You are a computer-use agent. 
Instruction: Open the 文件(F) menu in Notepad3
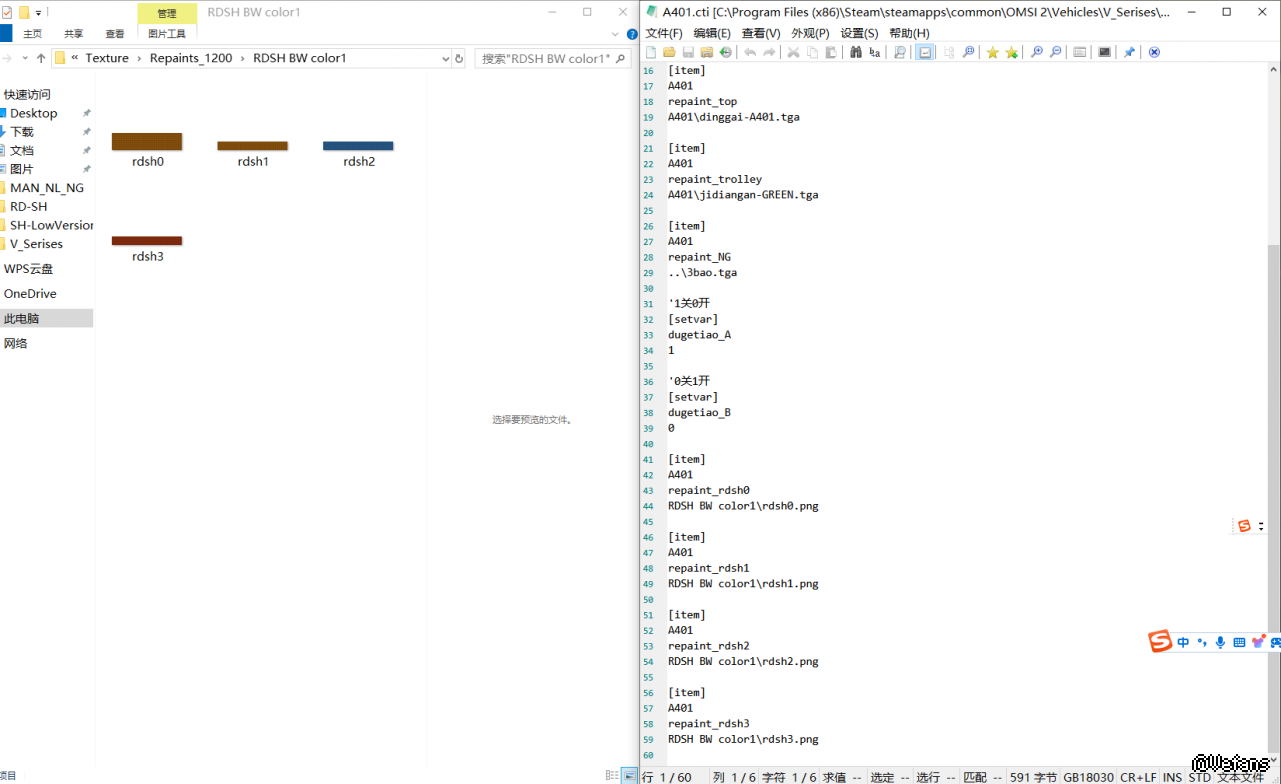point(664,33)
